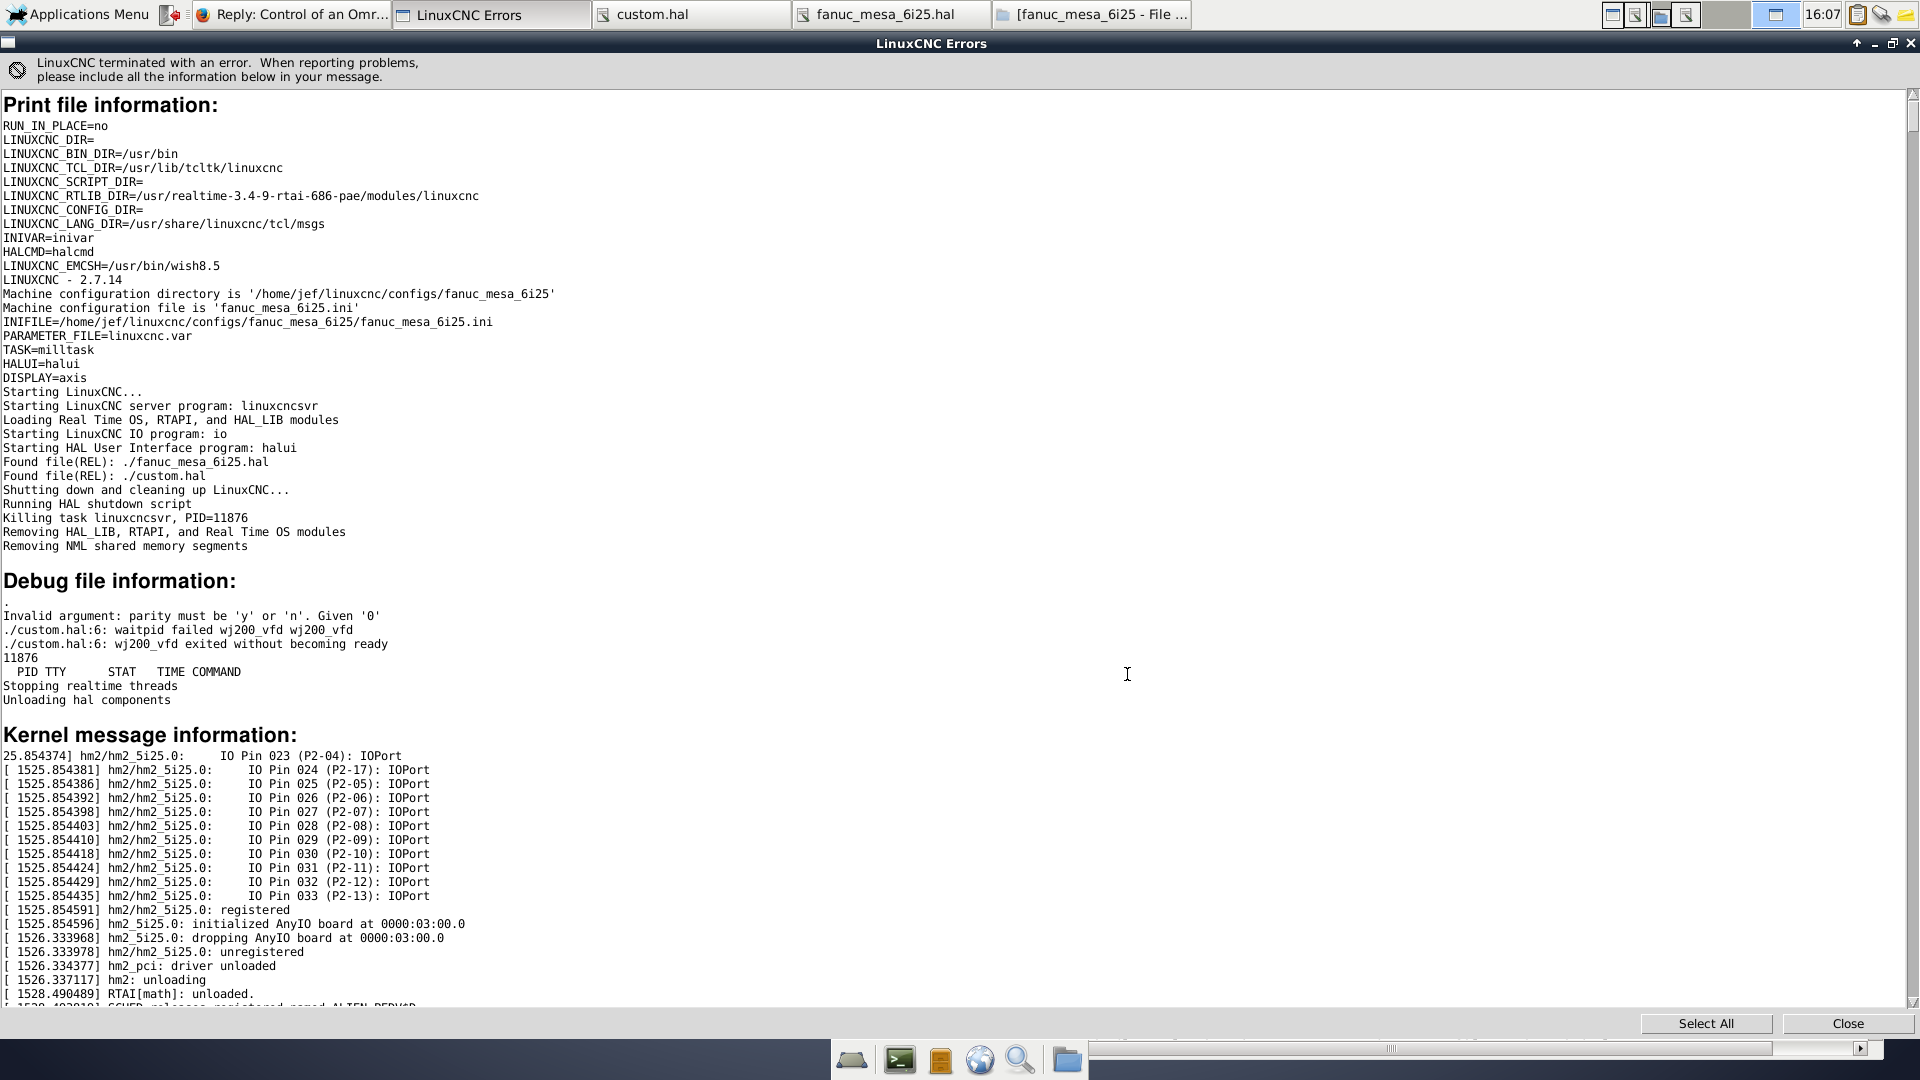Click the 'Unloading hal components' line
The height and width of the screenshot is (1080, 1920).
87,700
